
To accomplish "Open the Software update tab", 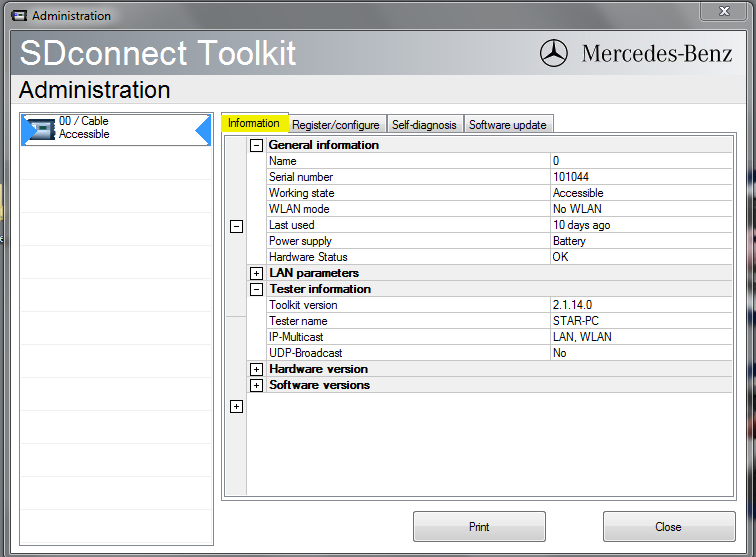I will [508, 125].
